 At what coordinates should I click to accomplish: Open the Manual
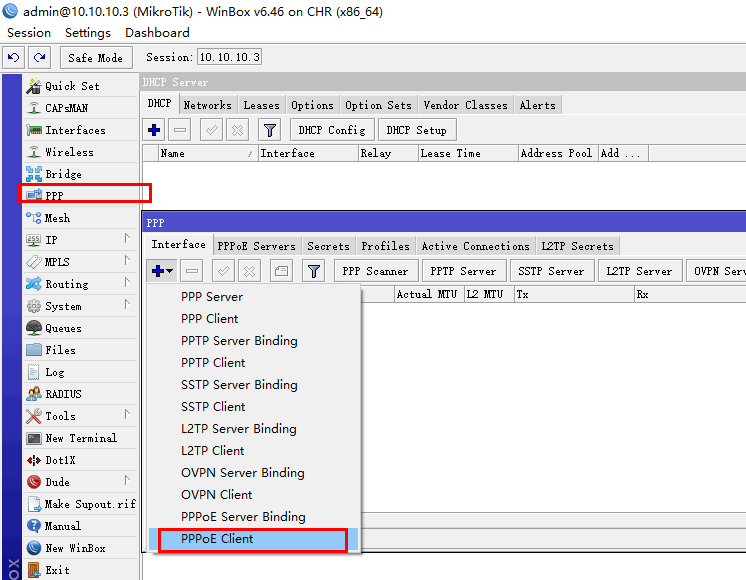(80, 526)
